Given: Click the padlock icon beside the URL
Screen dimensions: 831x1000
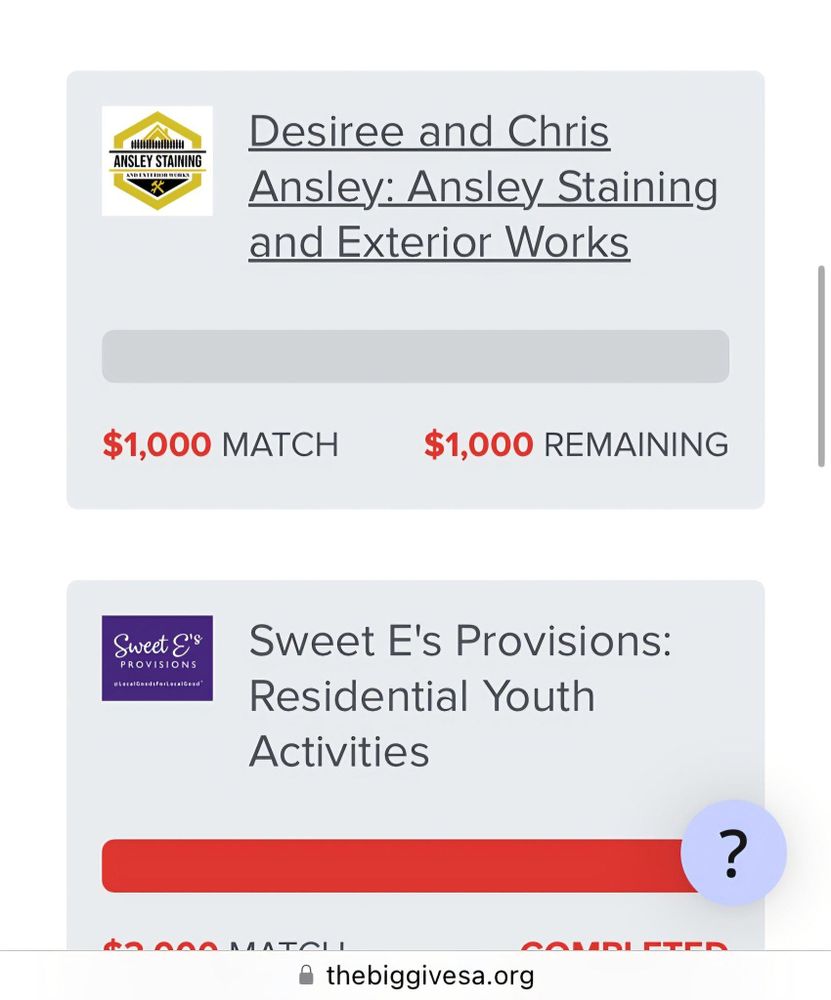Looking at the screenshot, I should pos(307,975).
